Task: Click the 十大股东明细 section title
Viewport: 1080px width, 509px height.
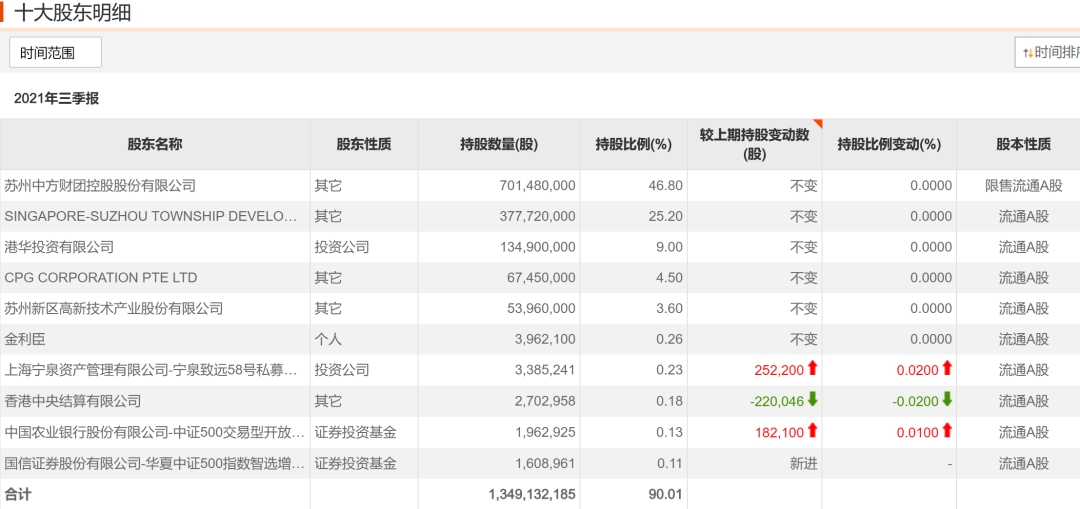Action: pos(72,12)
